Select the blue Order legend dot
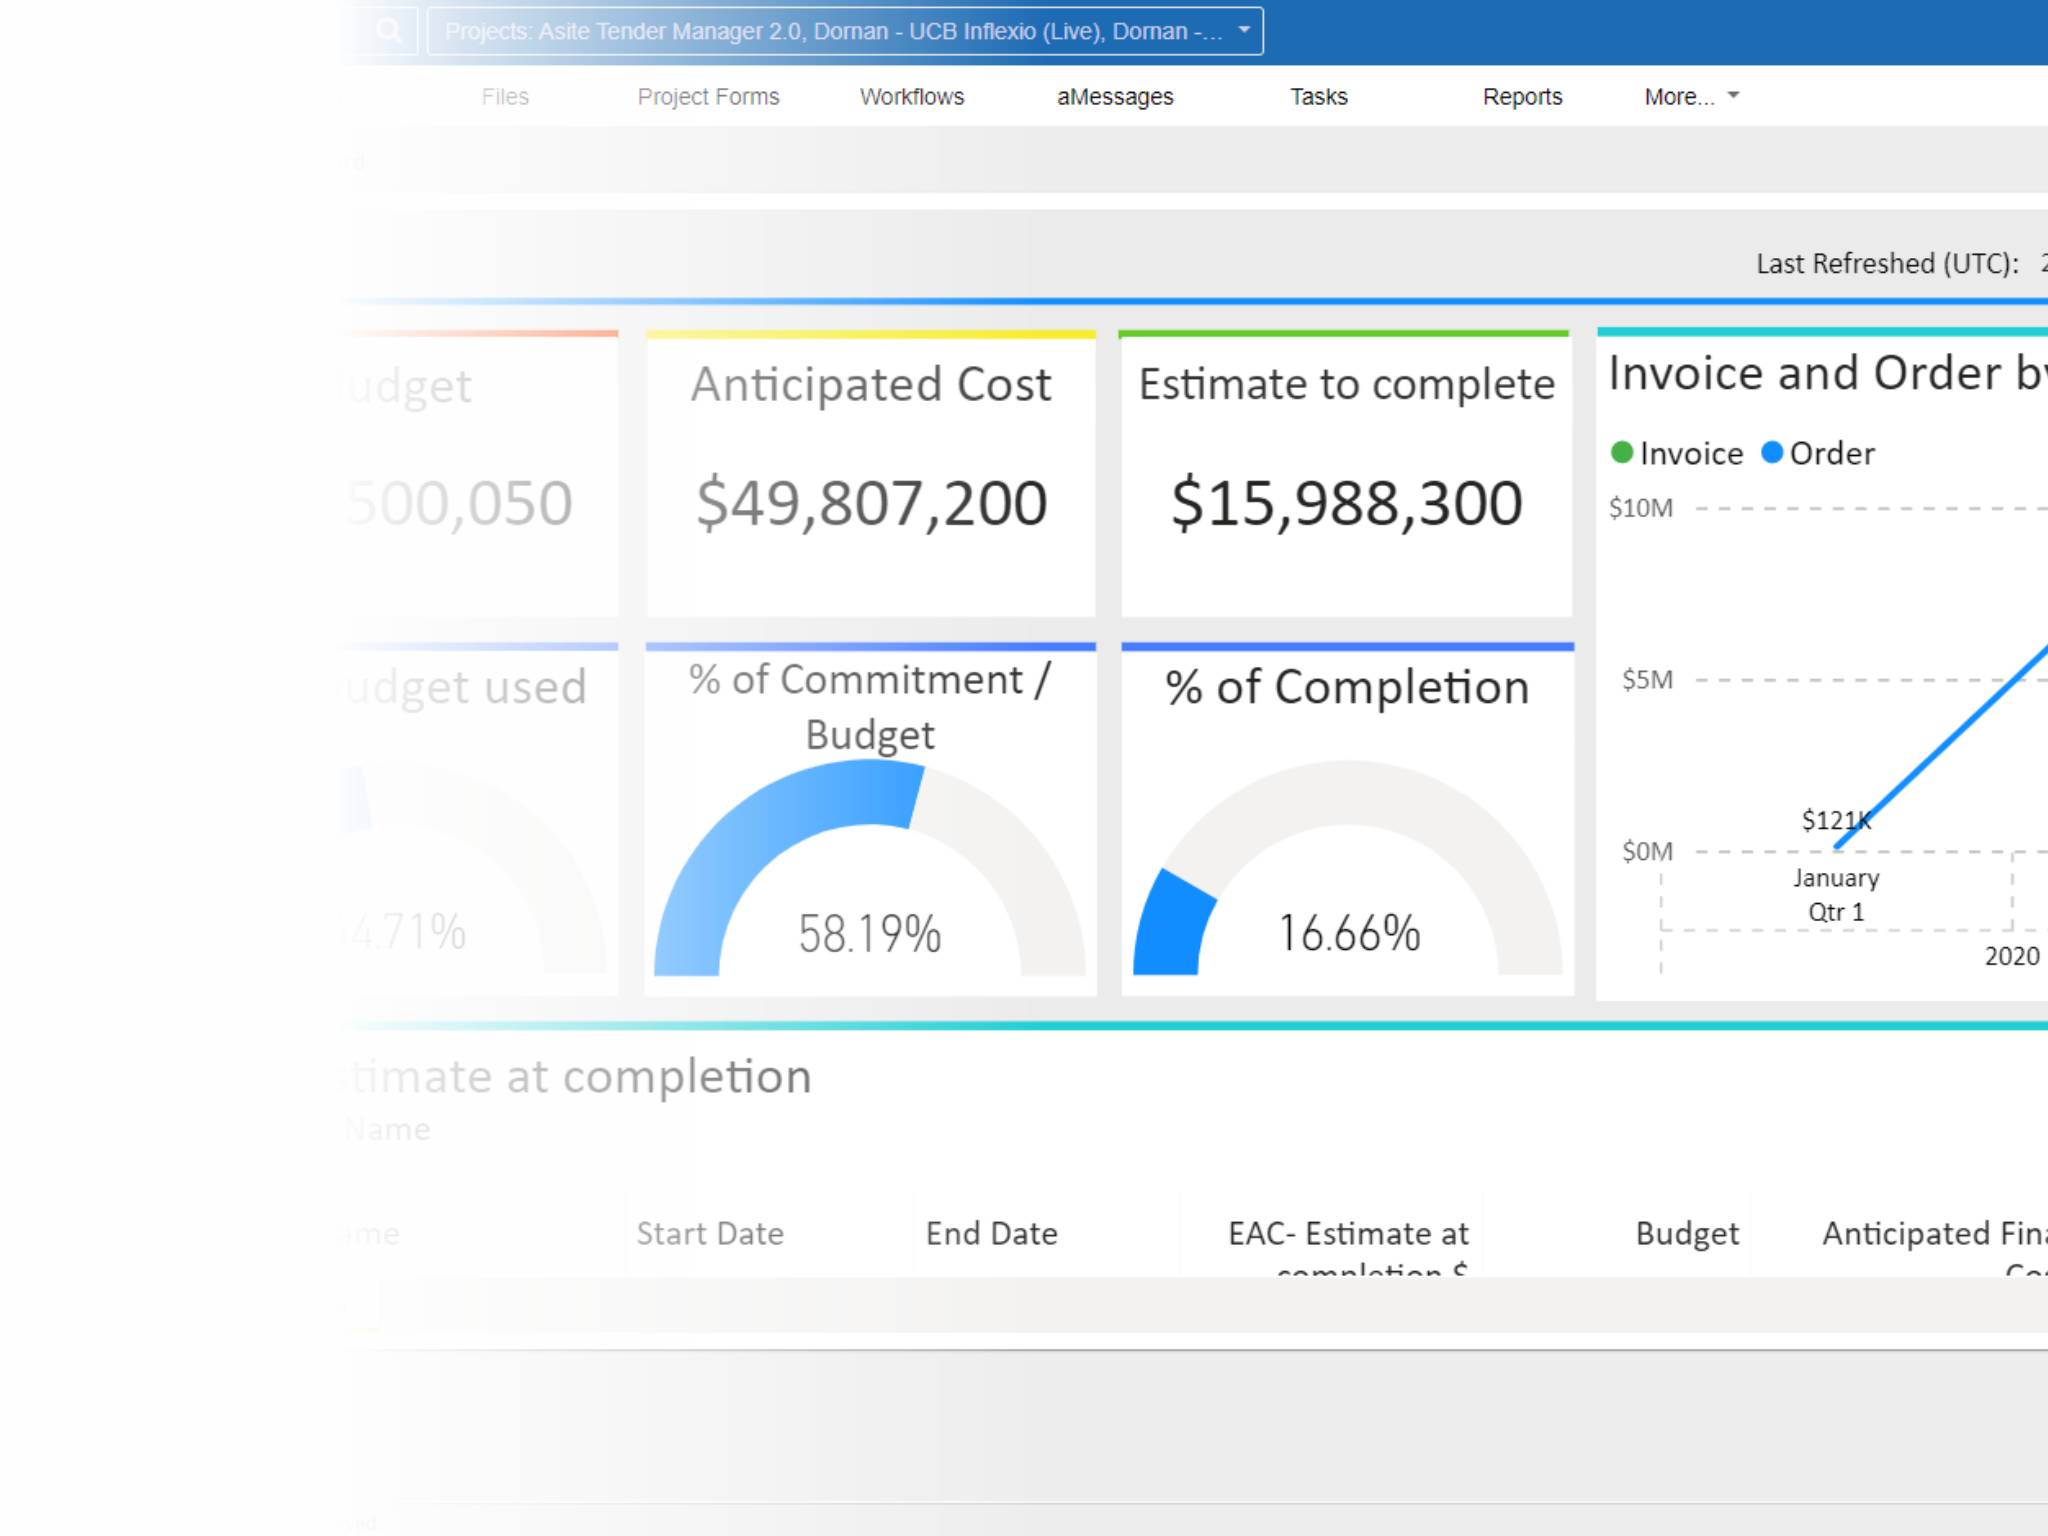 point(1771,452)
